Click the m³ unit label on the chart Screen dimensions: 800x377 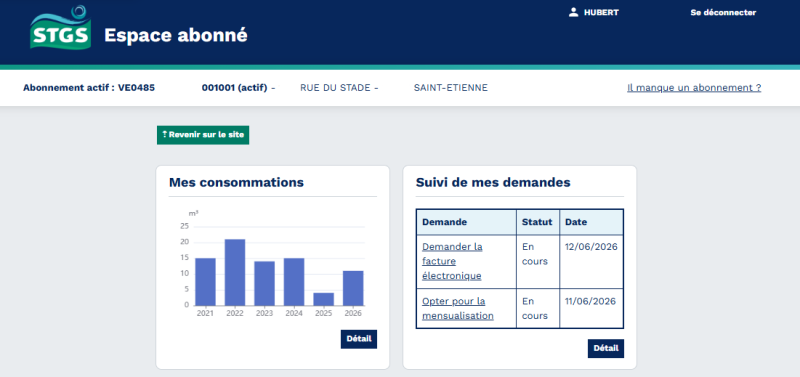pyautogui.click(x=193, y=213)
